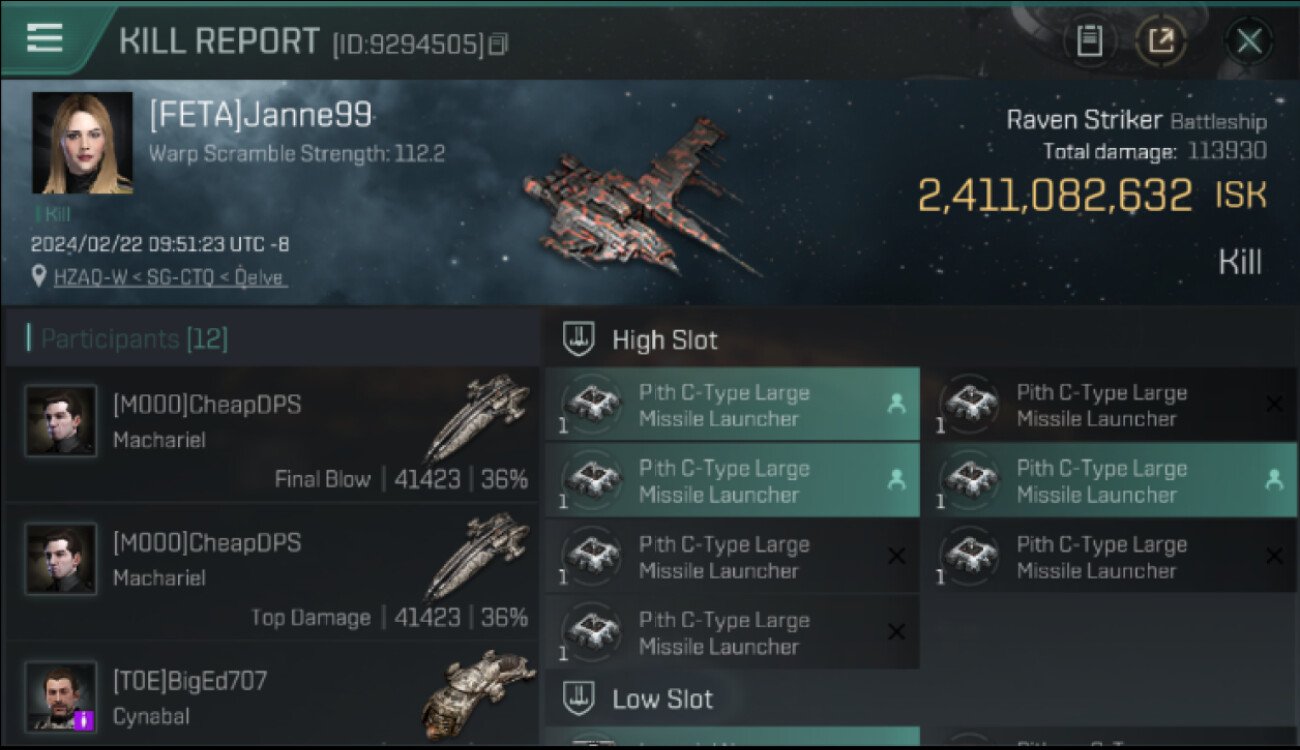This screenshot has width=1300, height=750.
Task: Select the bottom Pith C-Type Large launcher
Action: pyautogui.click(x=733, y=632)
